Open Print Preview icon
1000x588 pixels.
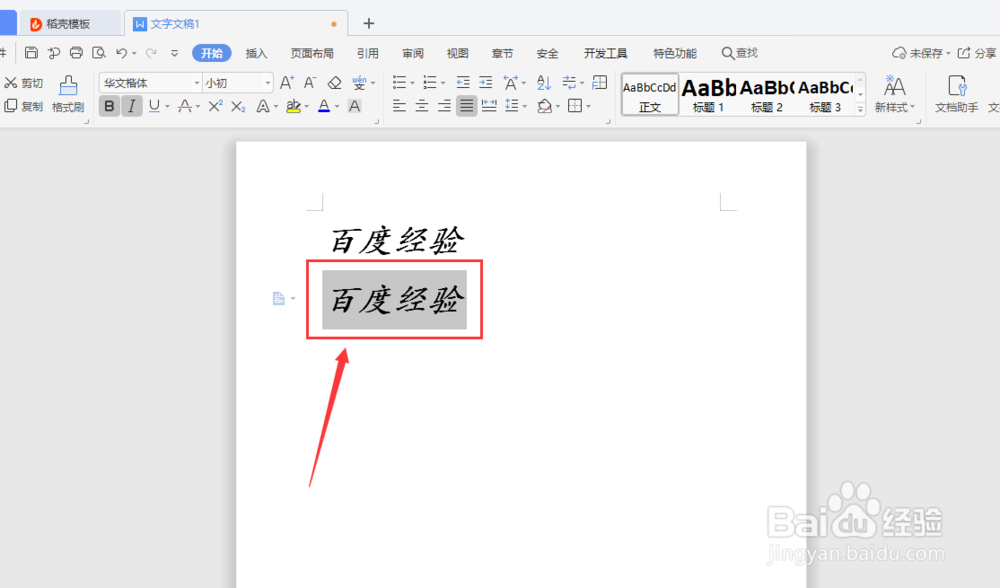(98, 53)
